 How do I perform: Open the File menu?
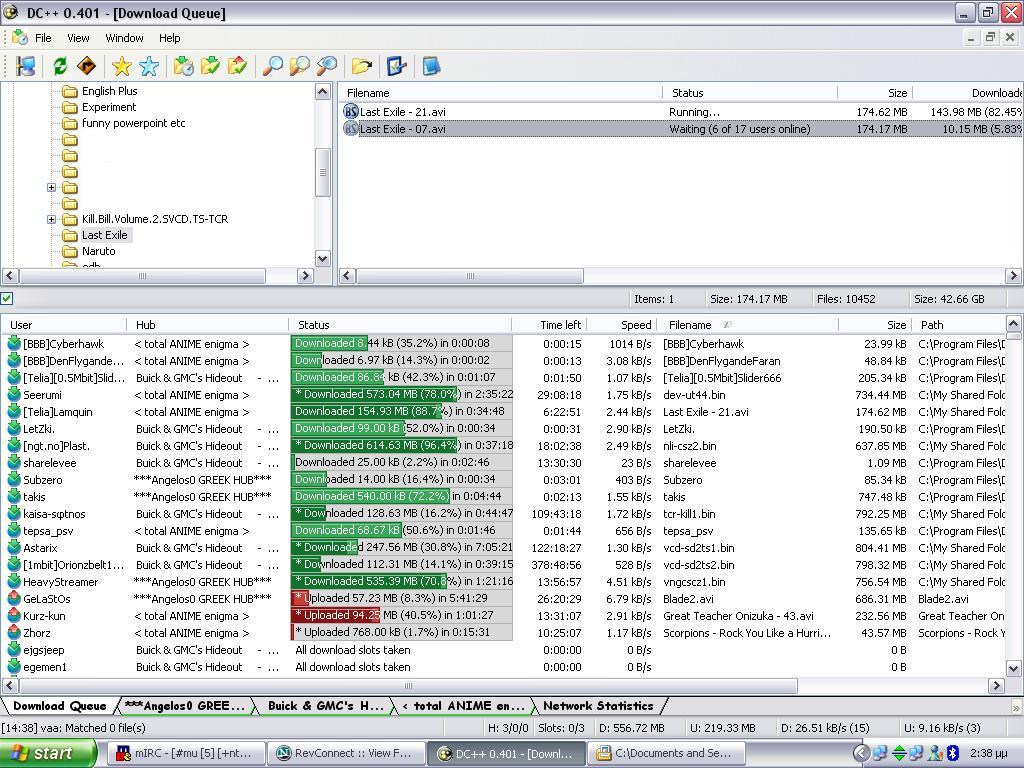click(43, 38)
